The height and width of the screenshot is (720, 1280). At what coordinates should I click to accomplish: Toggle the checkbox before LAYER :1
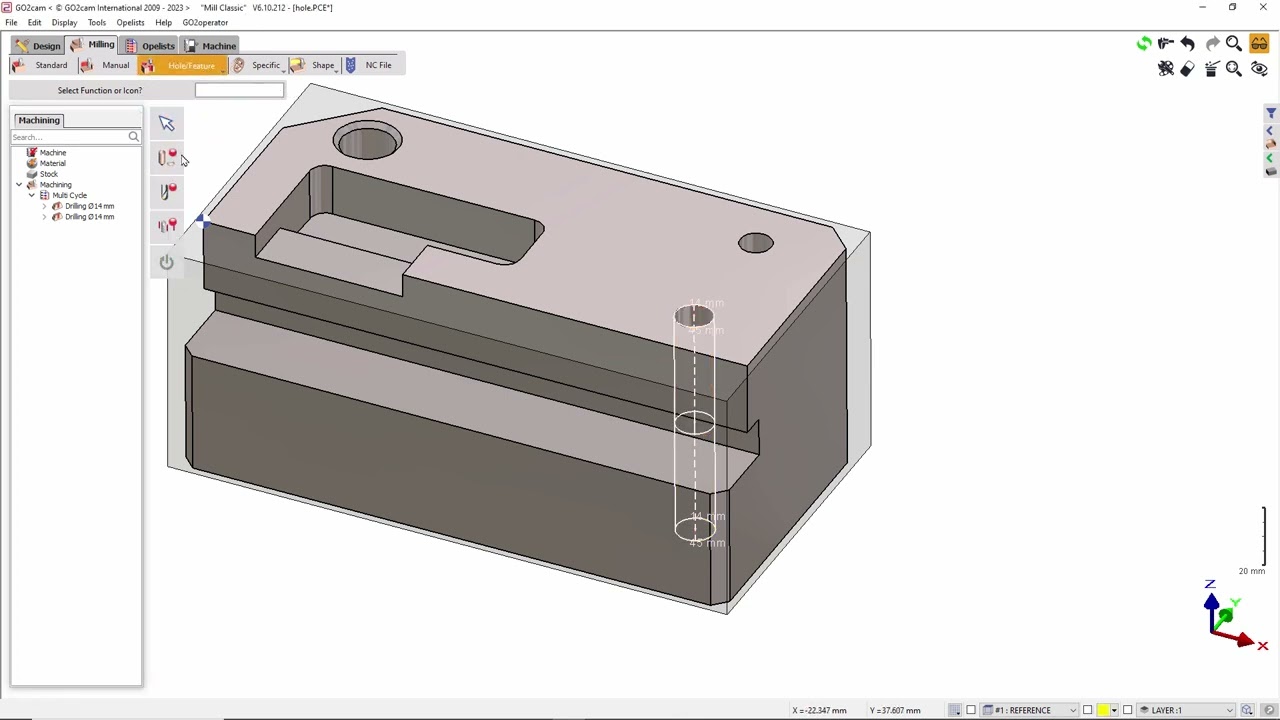click(x=1128, y=710)
